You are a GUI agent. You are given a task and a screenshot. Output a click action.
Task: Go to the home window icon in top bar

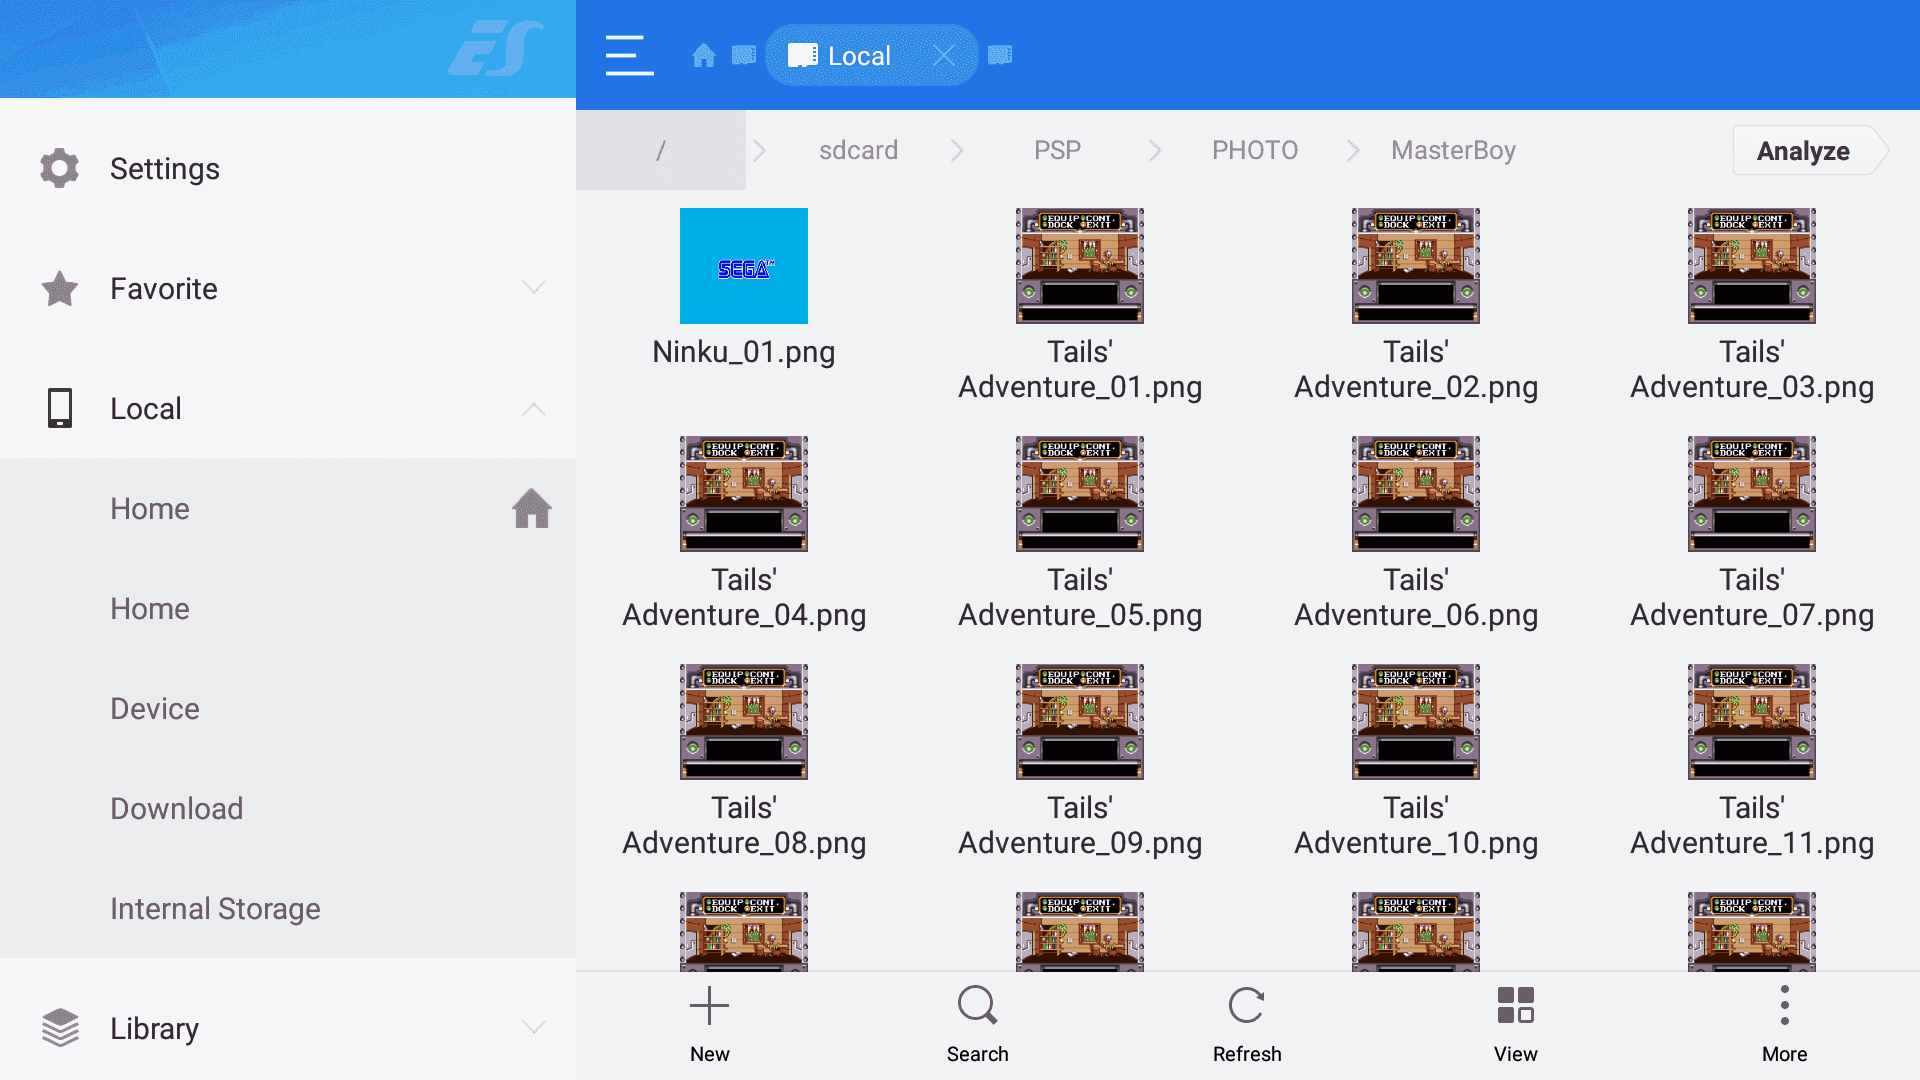tap(704, 55)
